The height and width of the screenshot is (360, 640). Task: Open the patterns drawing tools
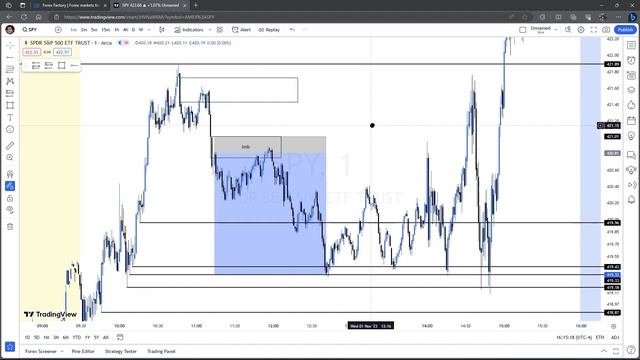(x=10, y=81)
